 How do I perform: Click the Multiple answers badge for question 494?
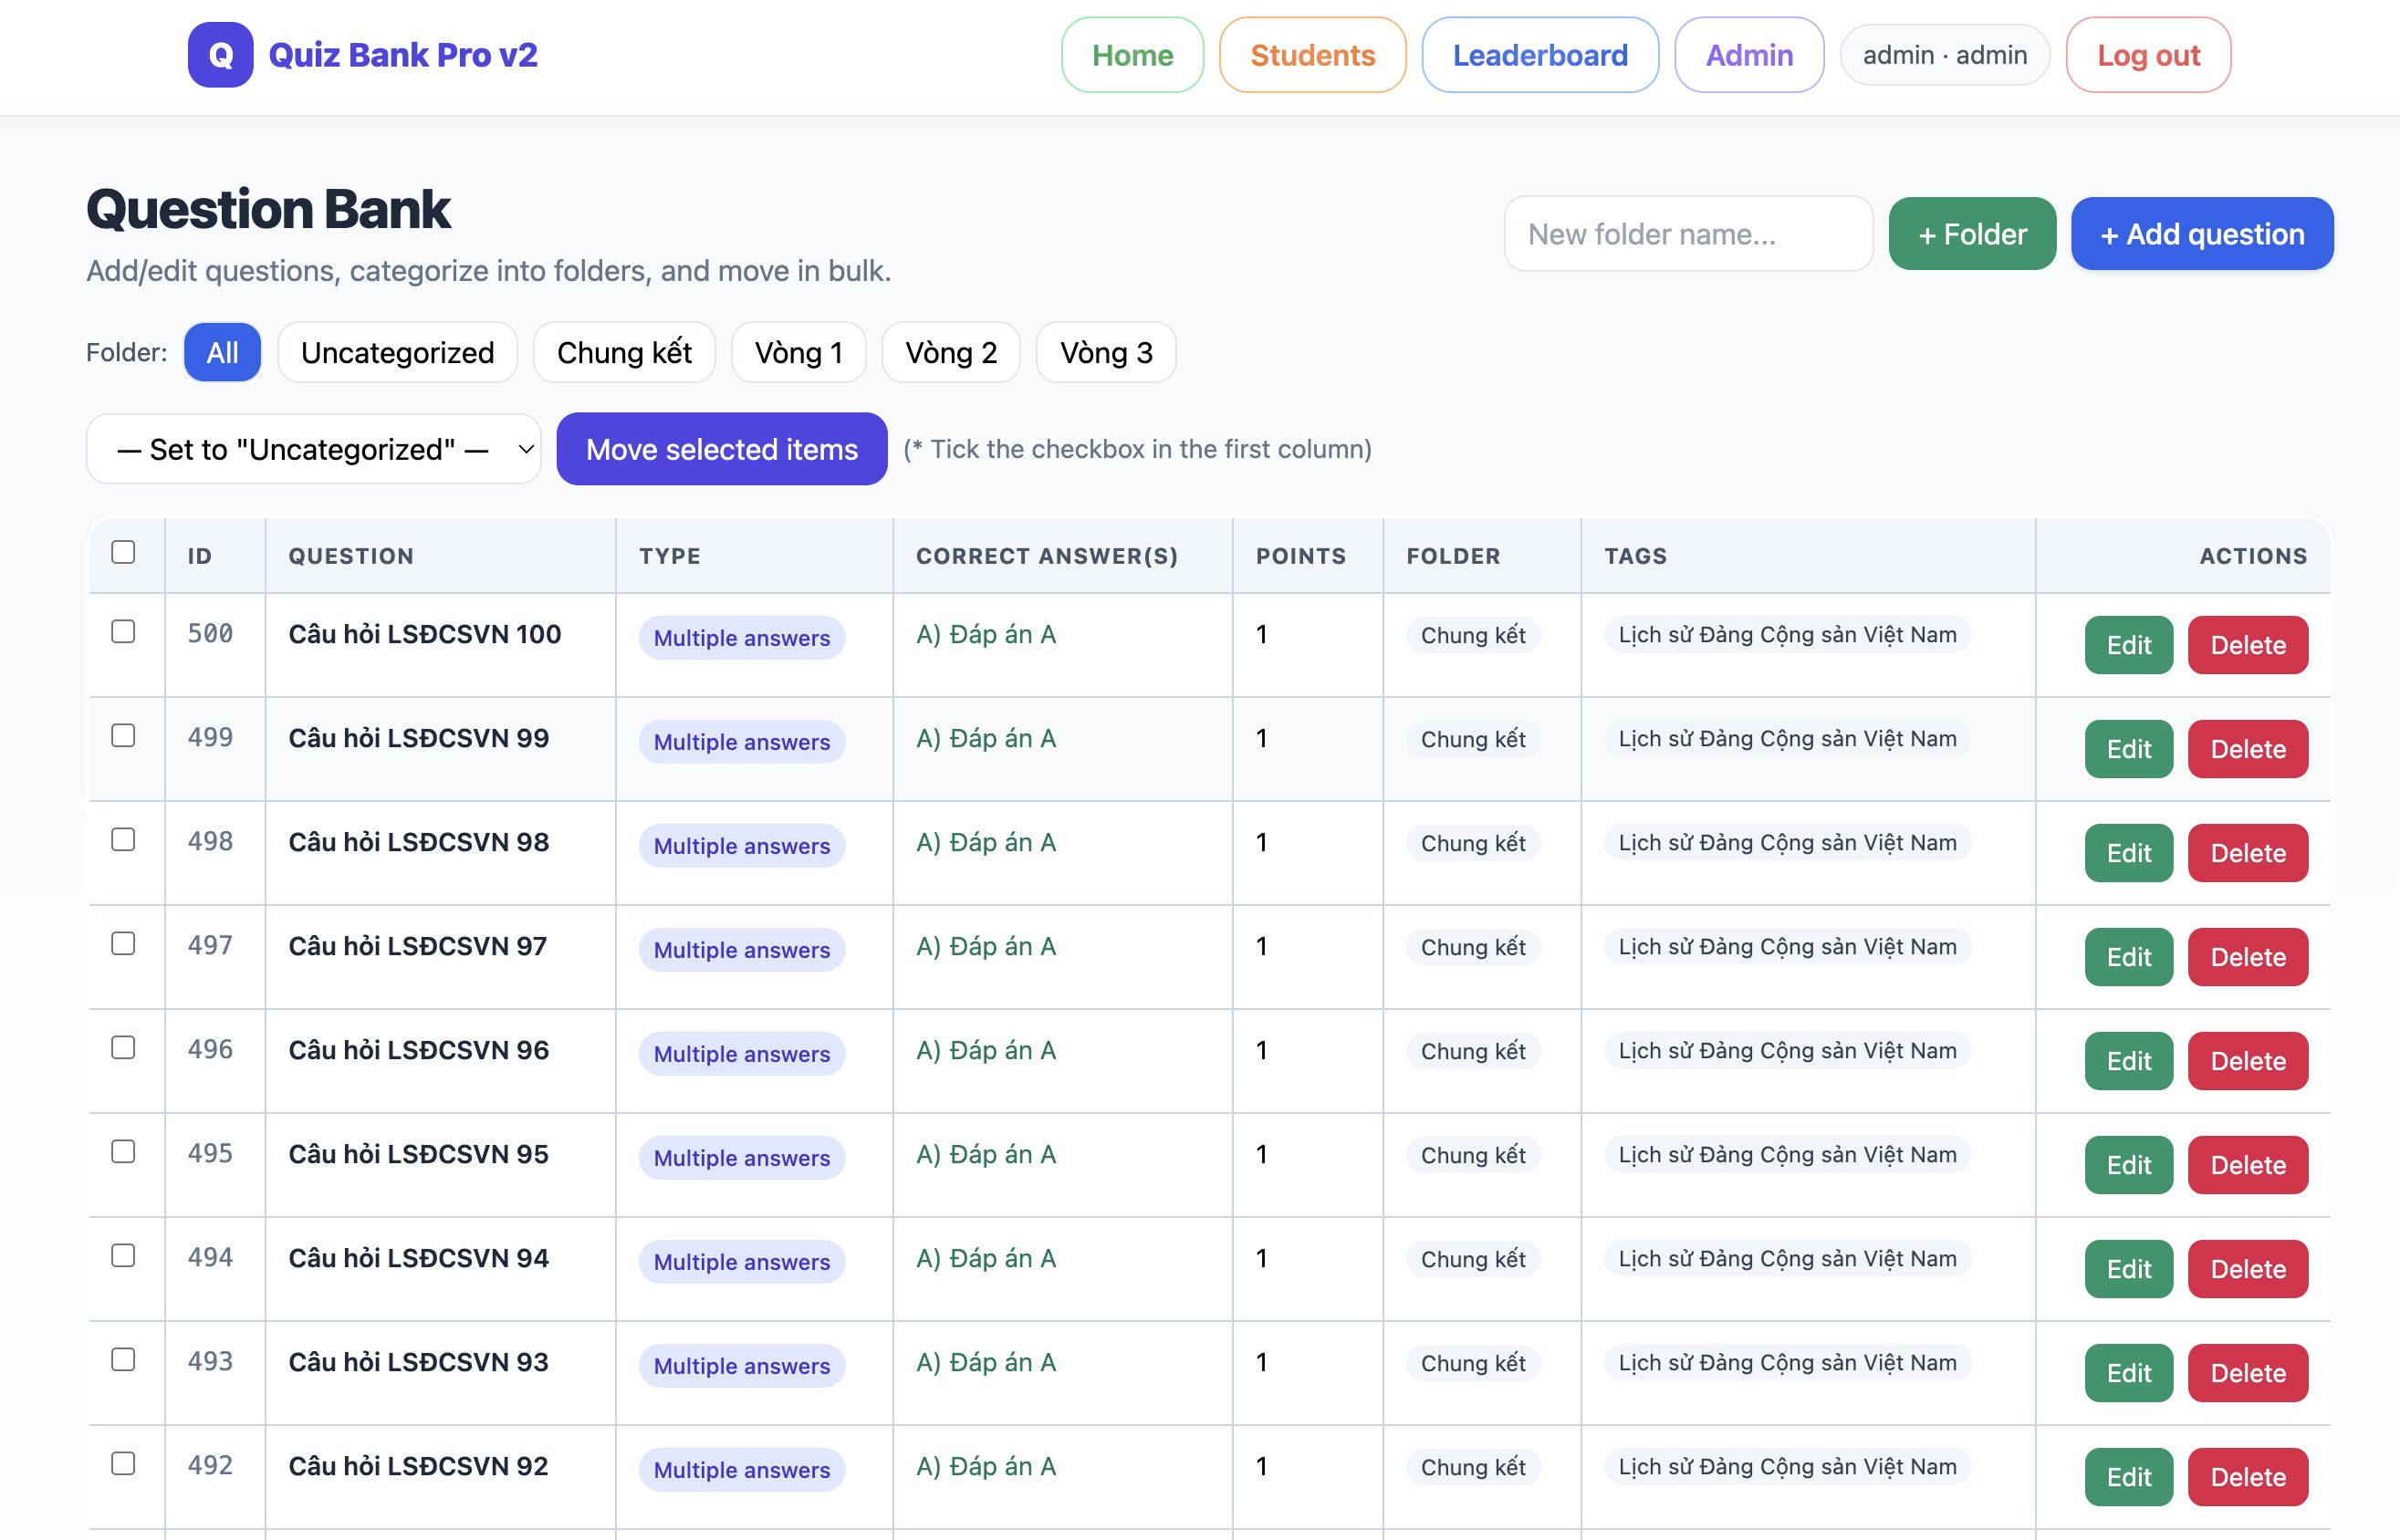tap(741, 1262)
